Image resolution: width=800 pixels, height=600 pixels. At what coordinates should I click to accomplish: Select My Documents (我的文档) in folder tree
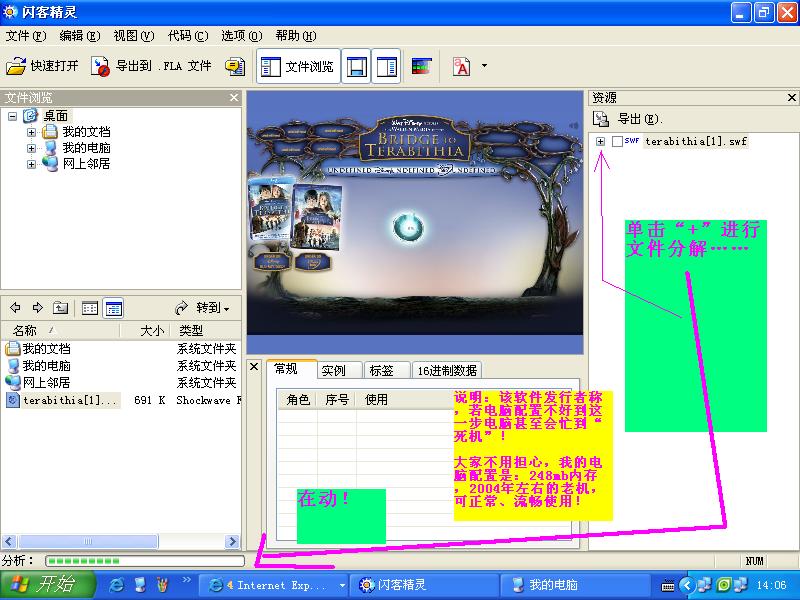[x=86, y=132]
